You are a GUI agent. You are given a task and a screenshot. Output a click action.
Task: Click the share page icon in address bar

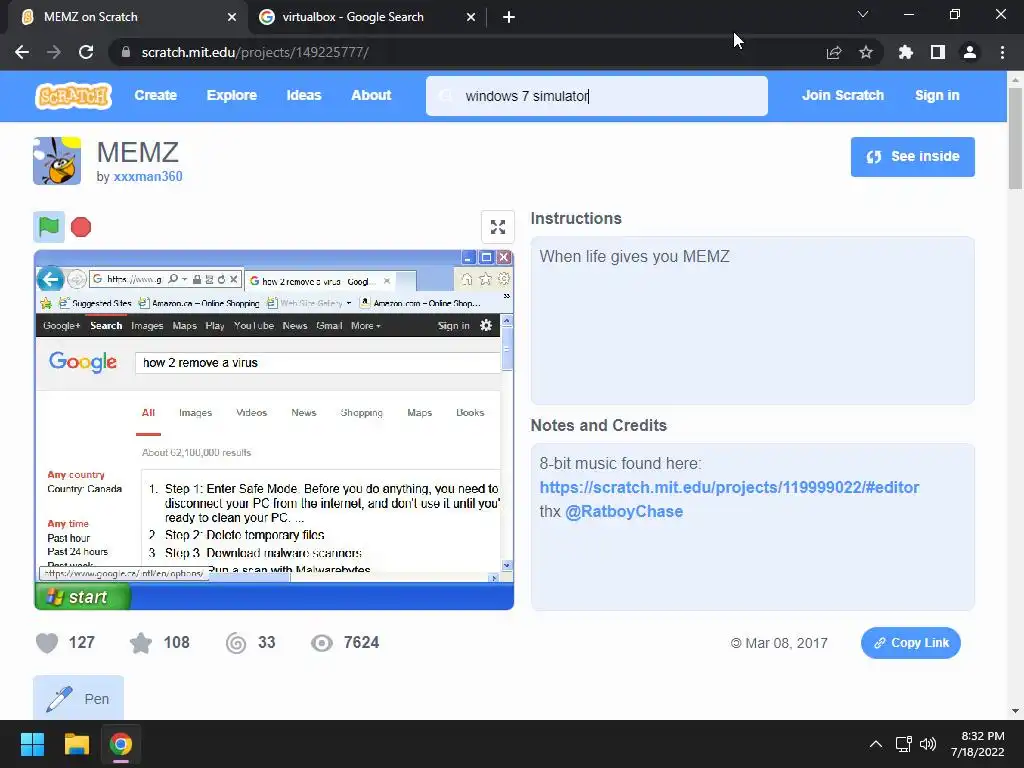click(834, 52)
